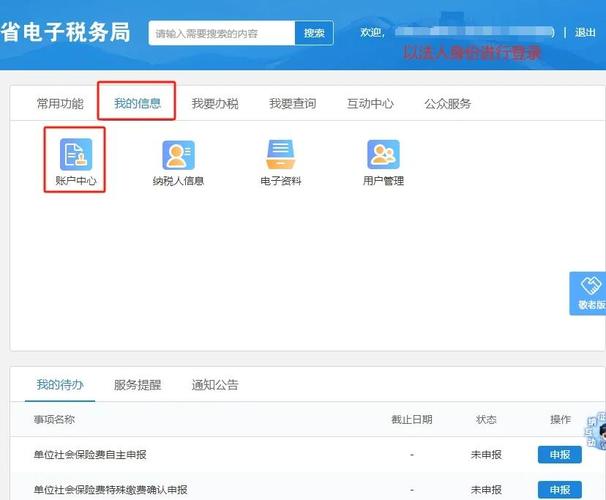This screenshot has width=606, height=500.
Task: Open the 公众服务 tab
Action: coord(448,104)
